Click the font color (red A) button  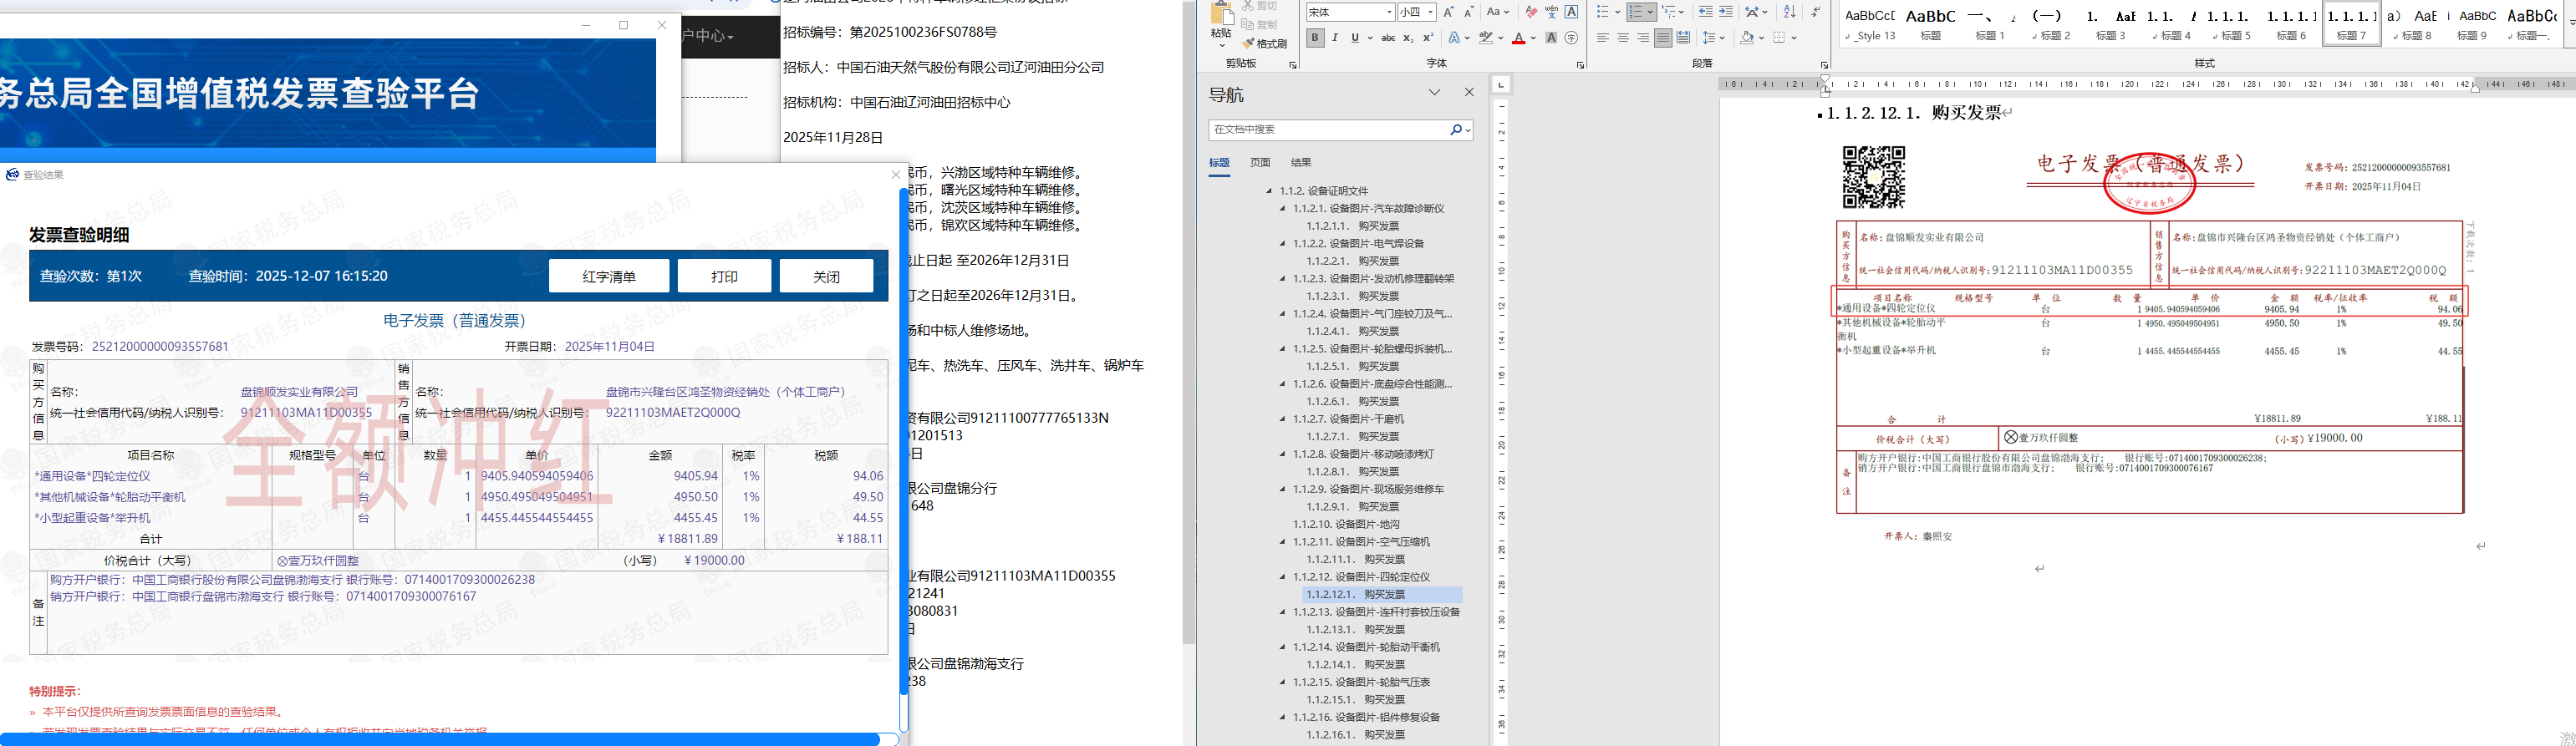[x=1518, y=38]
